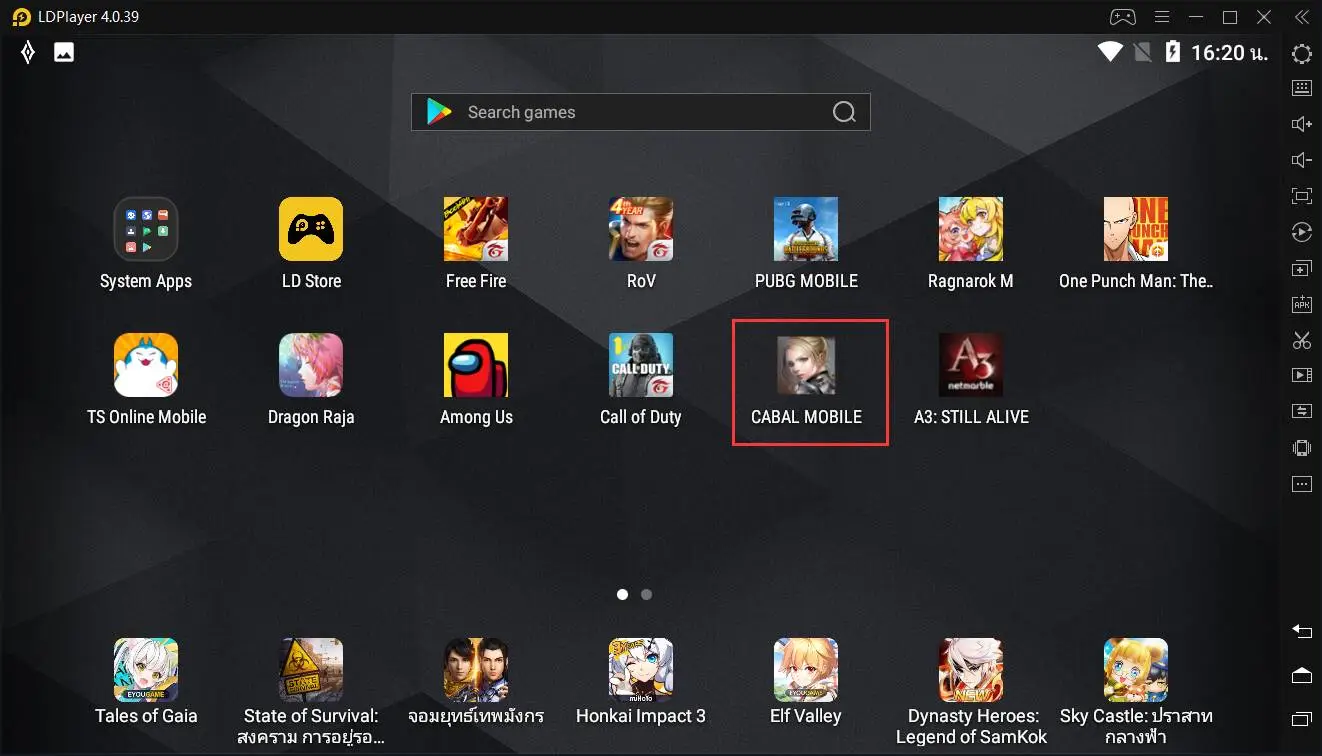Viewport: 1322px width, 756px height.
Task: Collapse sidebar with double-arrow icon
Action: (x=1302, y=17)
